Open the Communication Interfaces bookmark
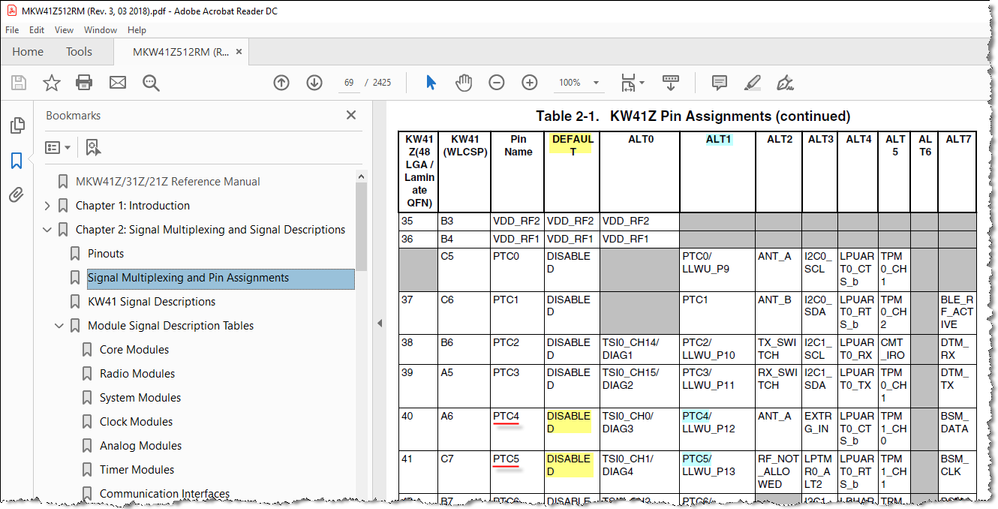The width and height of the screenshot is (998, 509). pyautogui.click(x=164, y=494)
